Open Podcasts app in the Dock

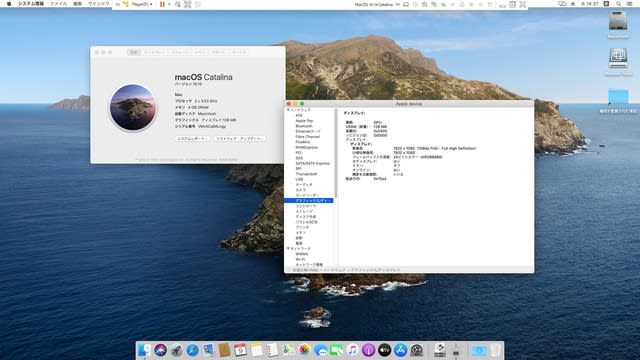point(368,350)
